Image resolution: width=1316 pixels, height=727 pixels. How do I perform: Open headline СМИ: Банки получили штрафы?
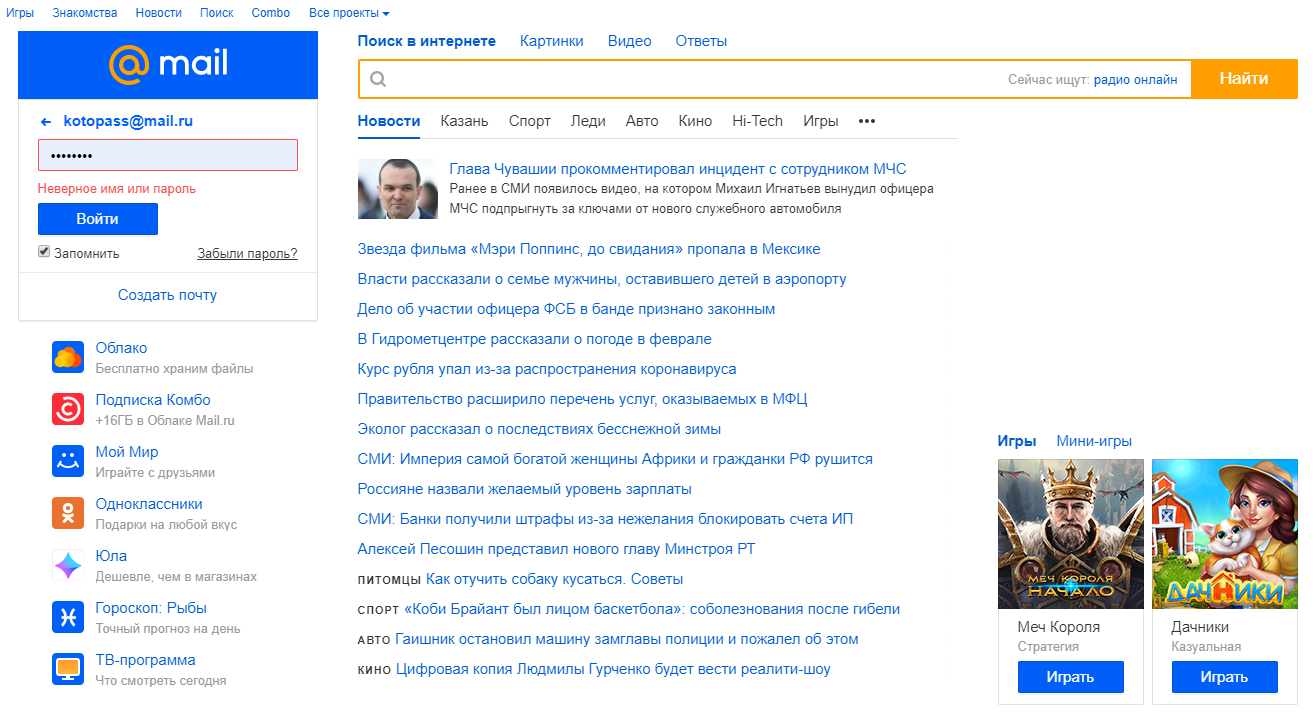[x=606, y=519]
